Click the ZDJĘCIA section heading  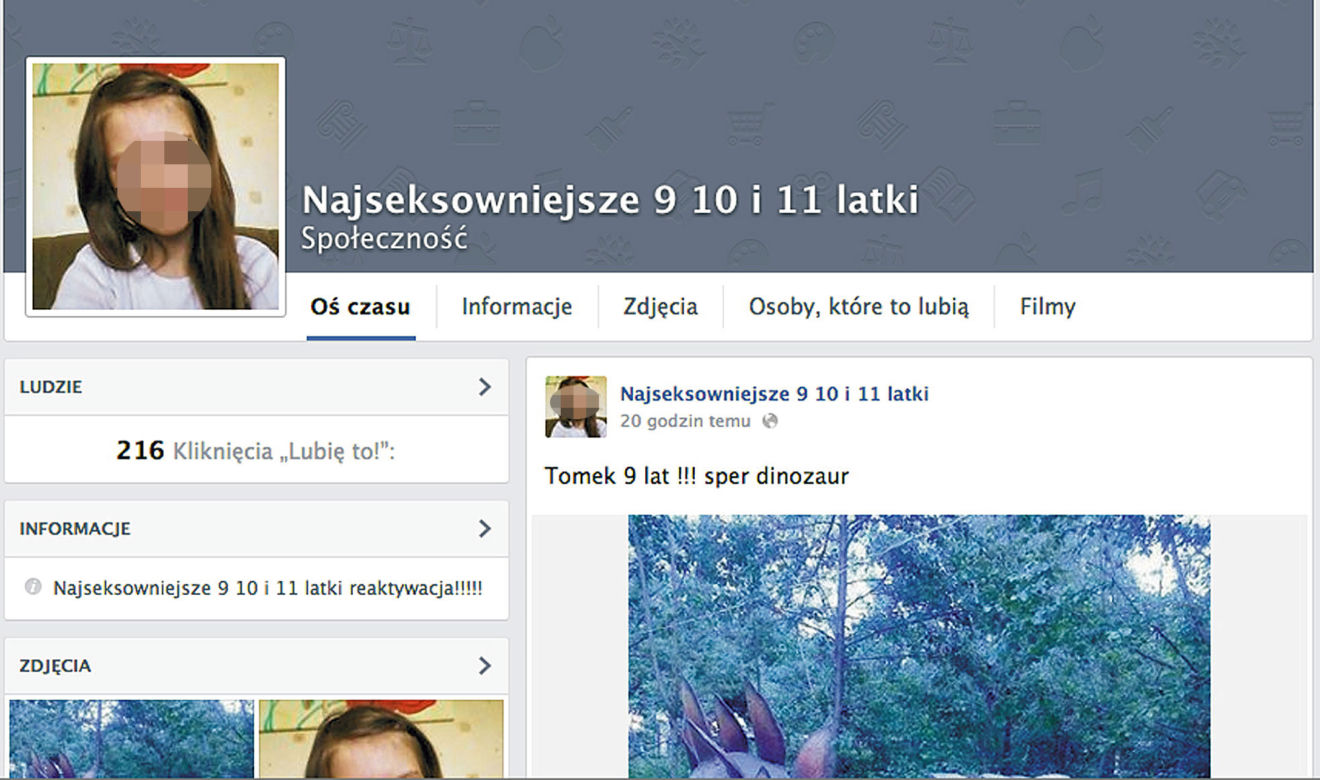(x=56, y=665)
